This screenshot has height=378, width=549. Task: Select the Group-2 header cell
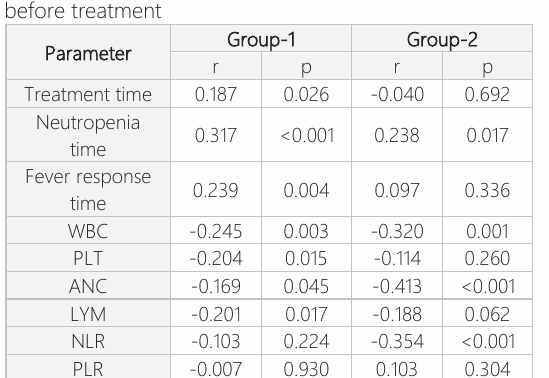(442, 39)
